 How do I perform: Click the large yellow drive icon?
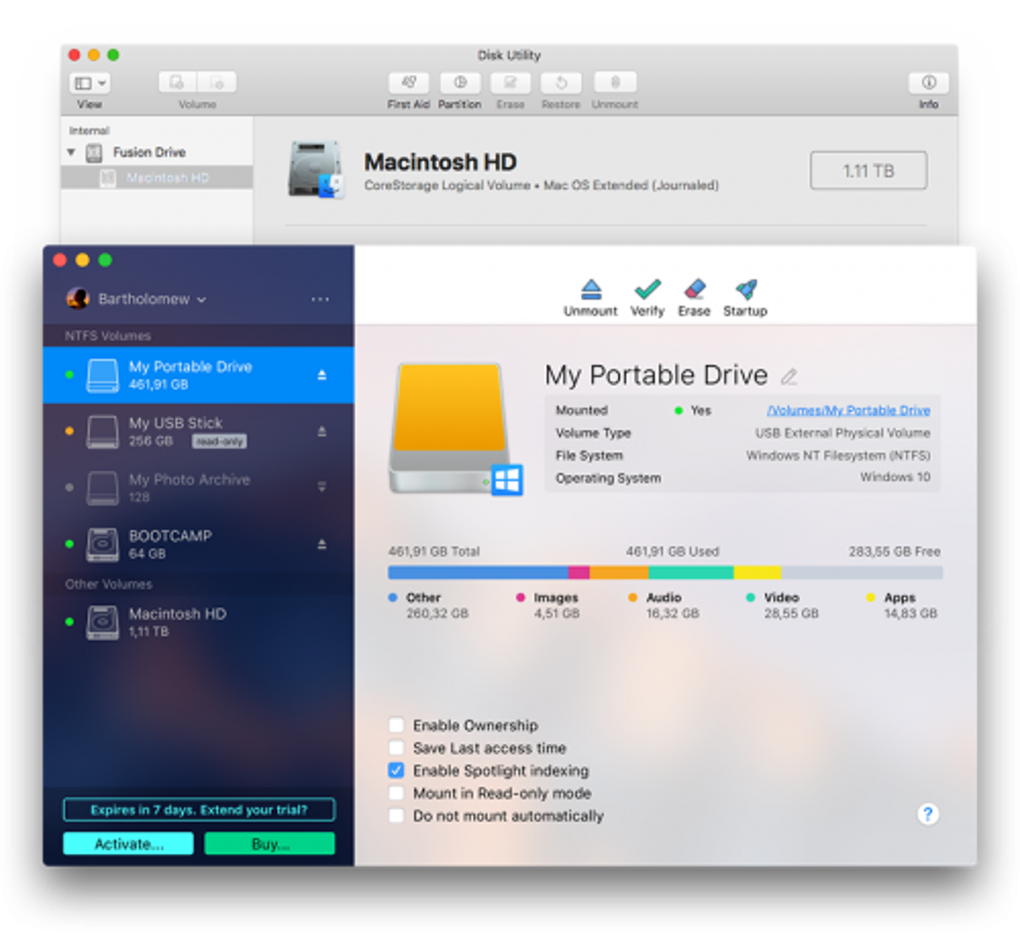coord(457,429)
